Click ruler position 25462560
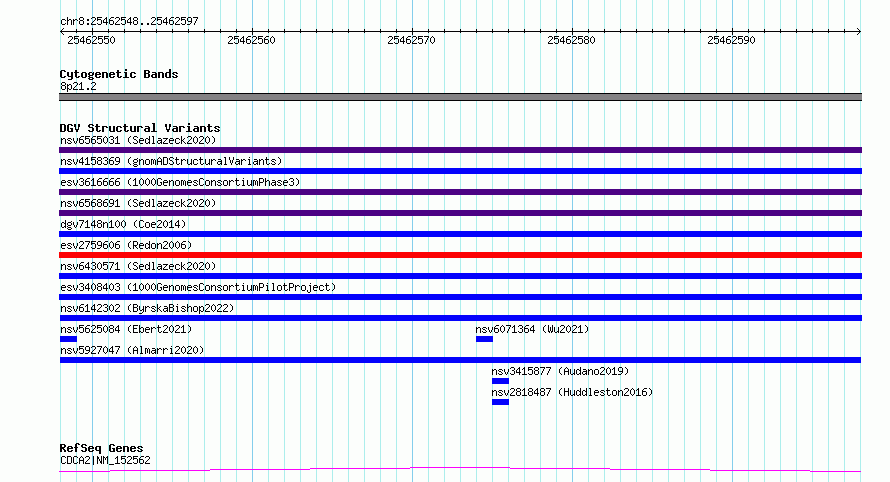Image resolution: width=890 pixels, height=482 pixels. coord(251,40)
